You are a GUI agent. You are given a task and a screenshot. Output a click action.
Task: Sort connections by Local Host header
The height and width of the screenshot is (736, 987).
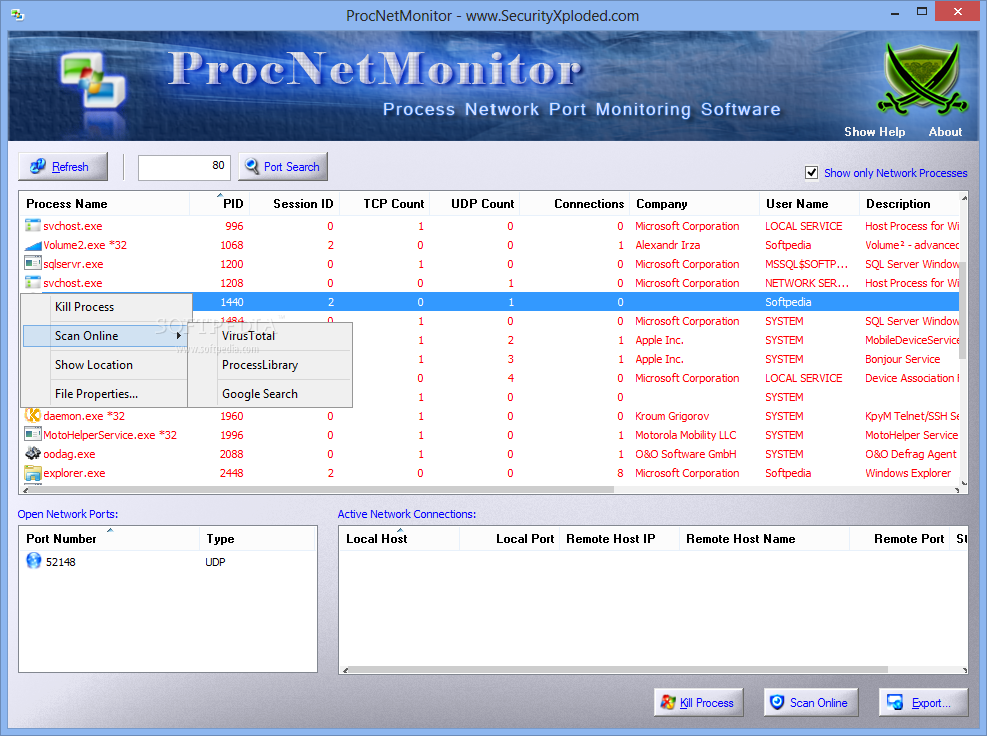coord(400,538)
